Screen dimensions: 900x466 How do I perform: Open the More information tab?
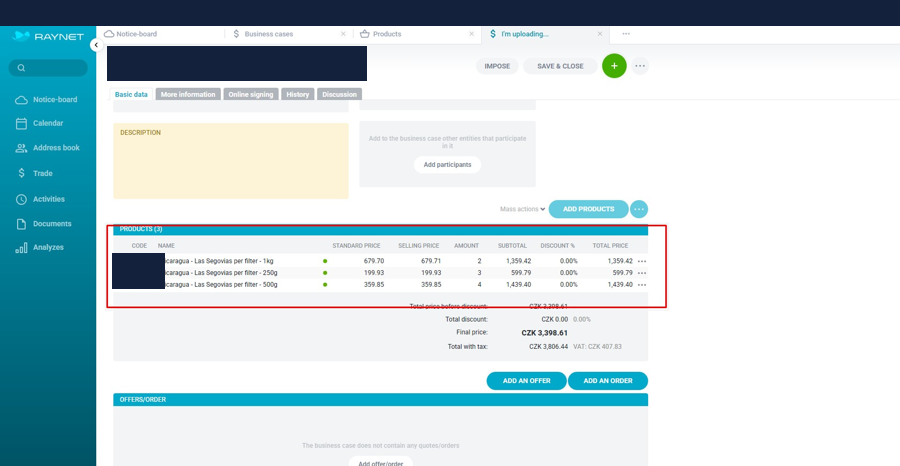click(188, 94)
